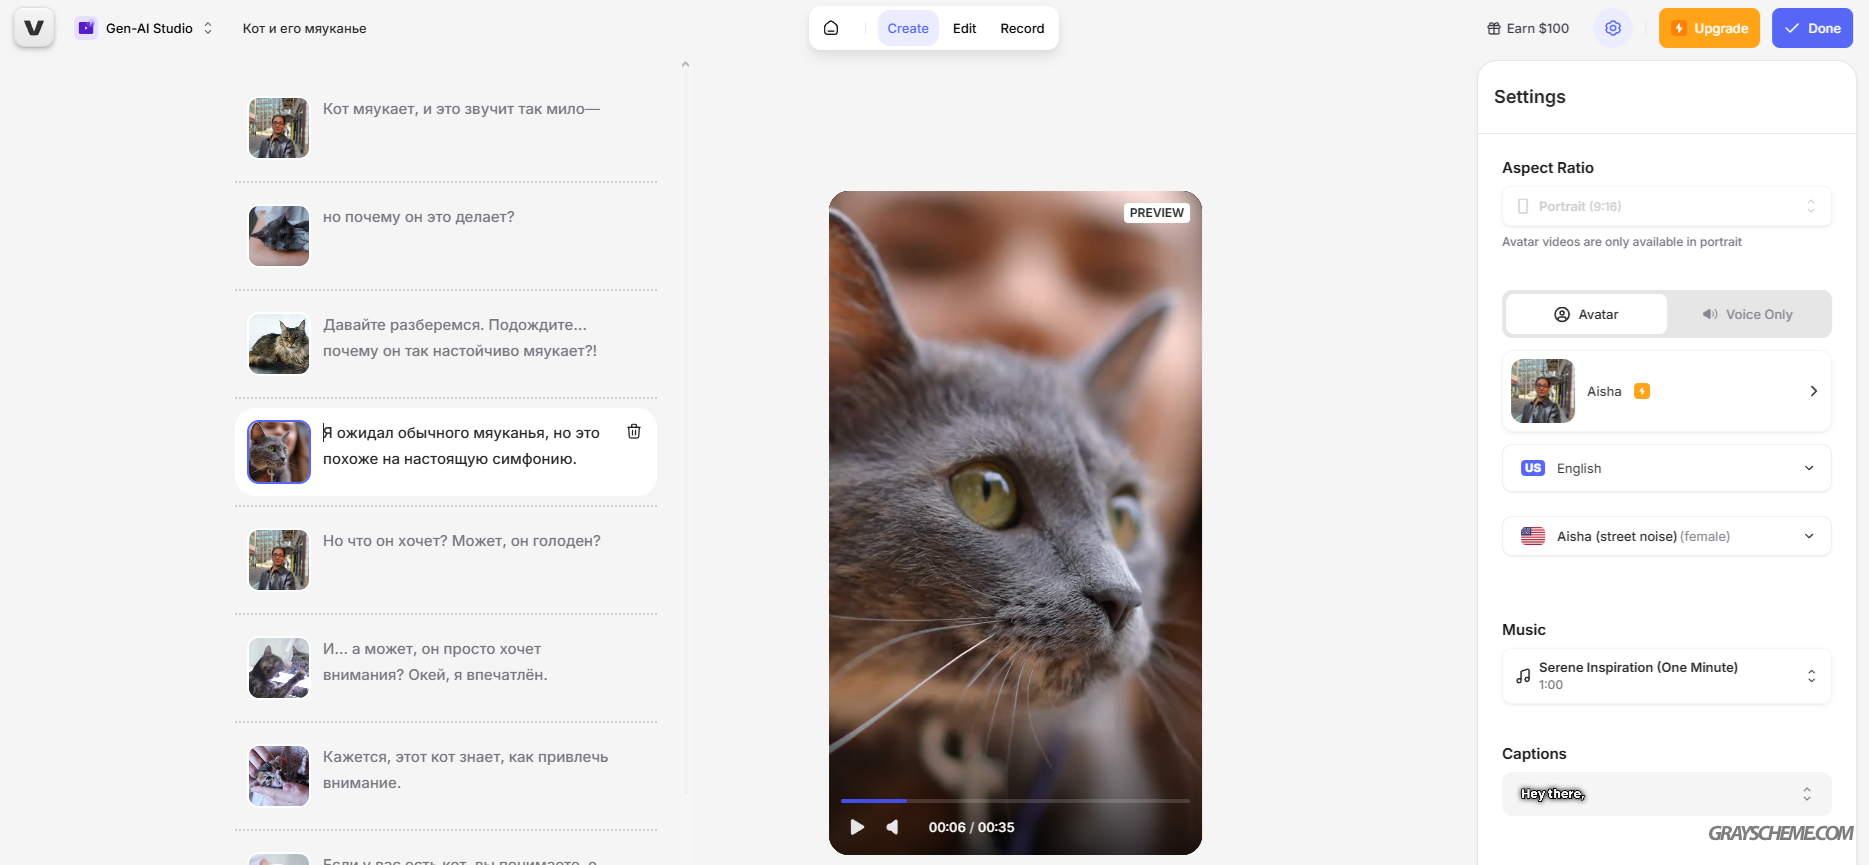Open the Serene Inspiration music selector
The width and height of the screenshot is (1869, 865).
tap(1666, 676)
